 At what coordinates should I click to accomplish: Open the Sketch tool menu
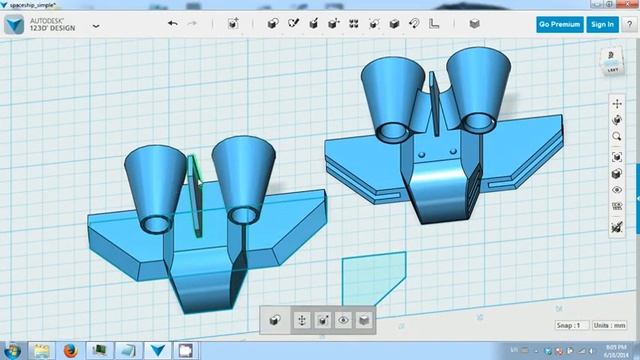[x=293, y=24]
